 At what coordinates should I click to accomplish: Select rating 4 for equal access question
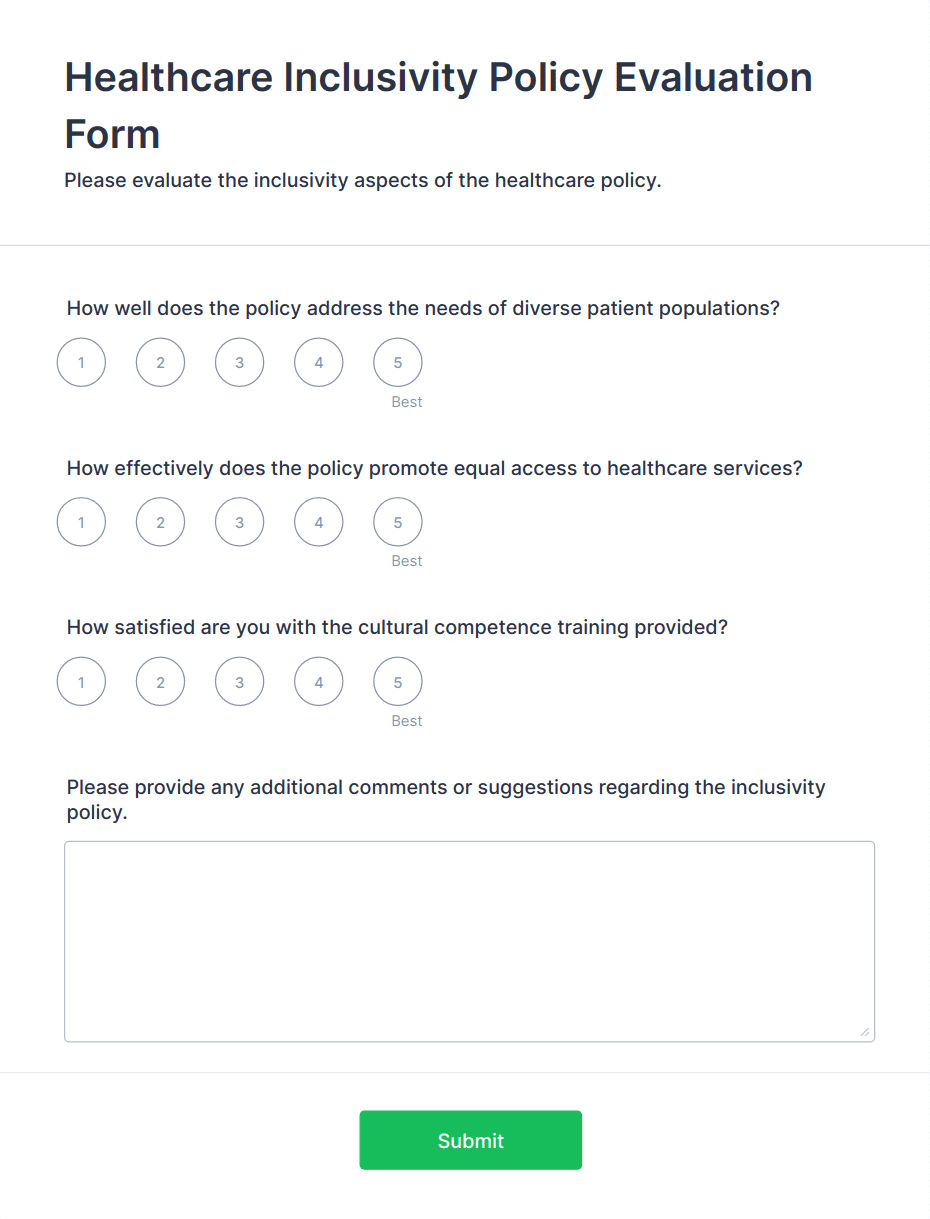[x=318, y=521]
